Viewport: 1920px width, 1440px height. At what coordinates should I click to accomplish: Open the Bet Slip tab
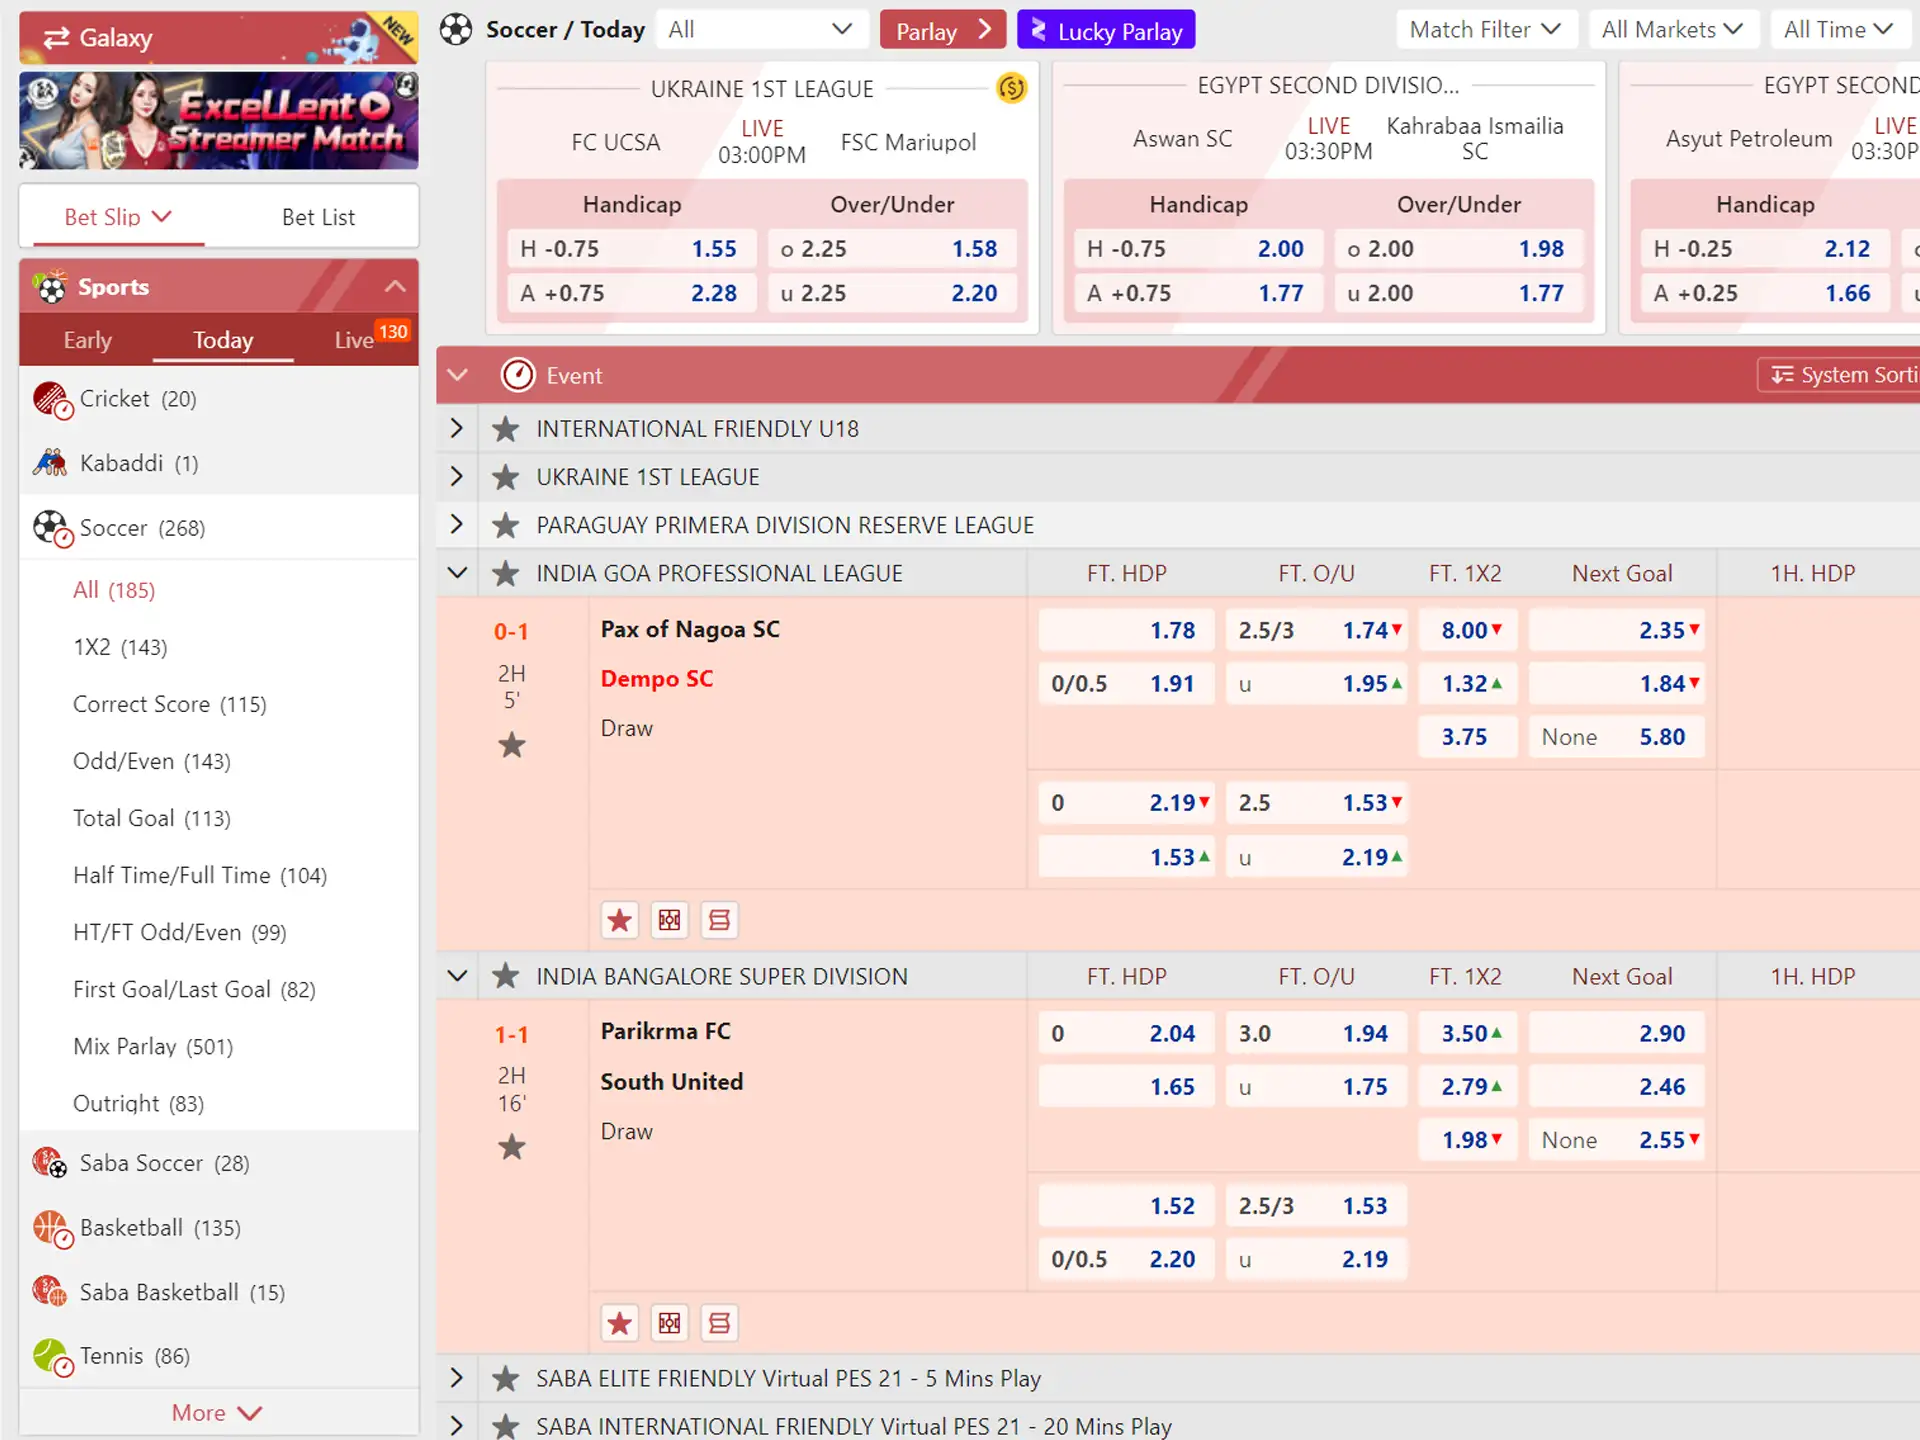tap(118, 217)
